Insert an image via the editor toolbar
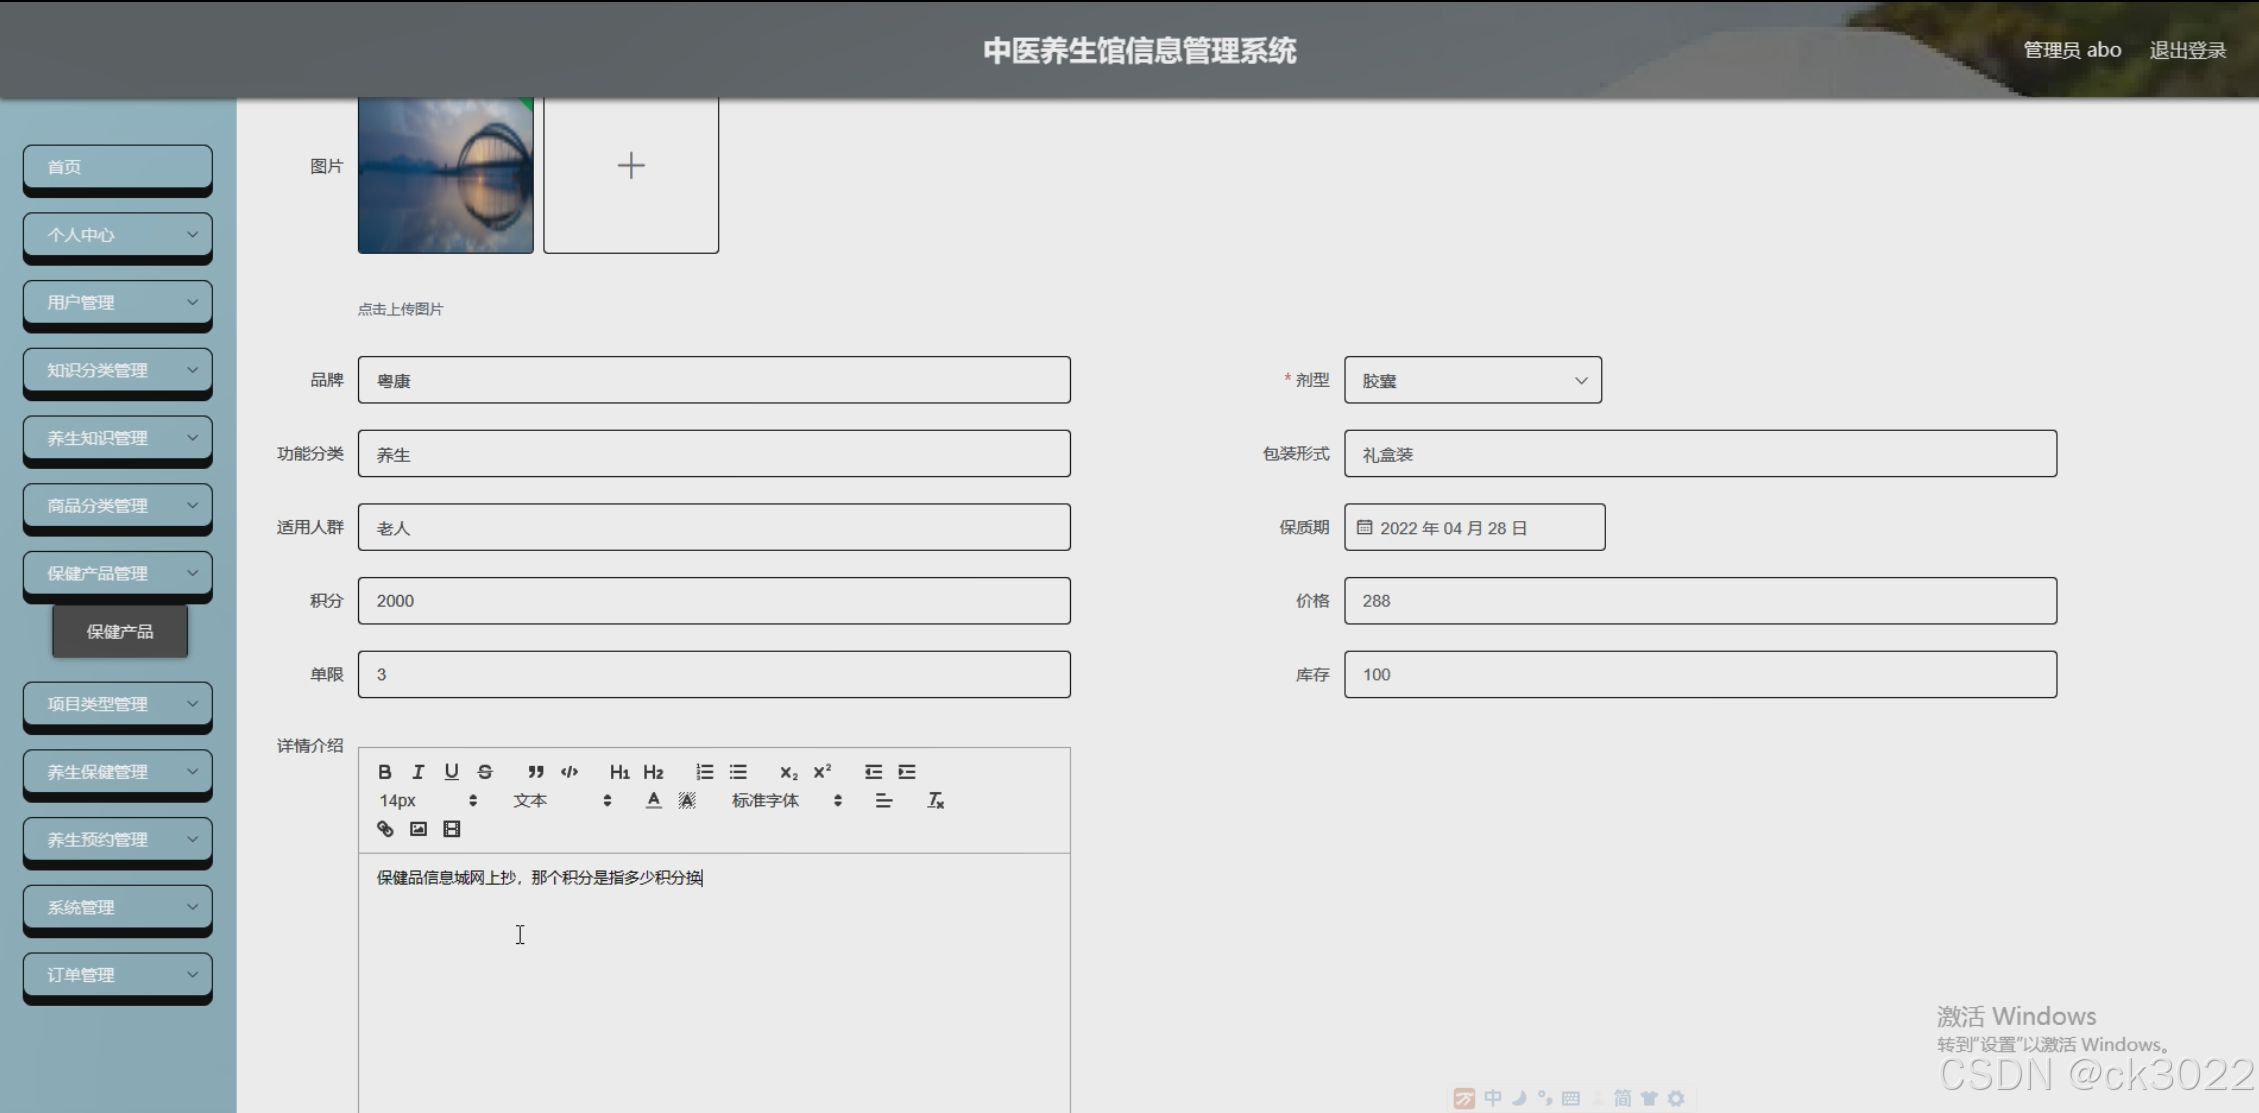The image size is (2259, 1113). click(x=418, y=829)
